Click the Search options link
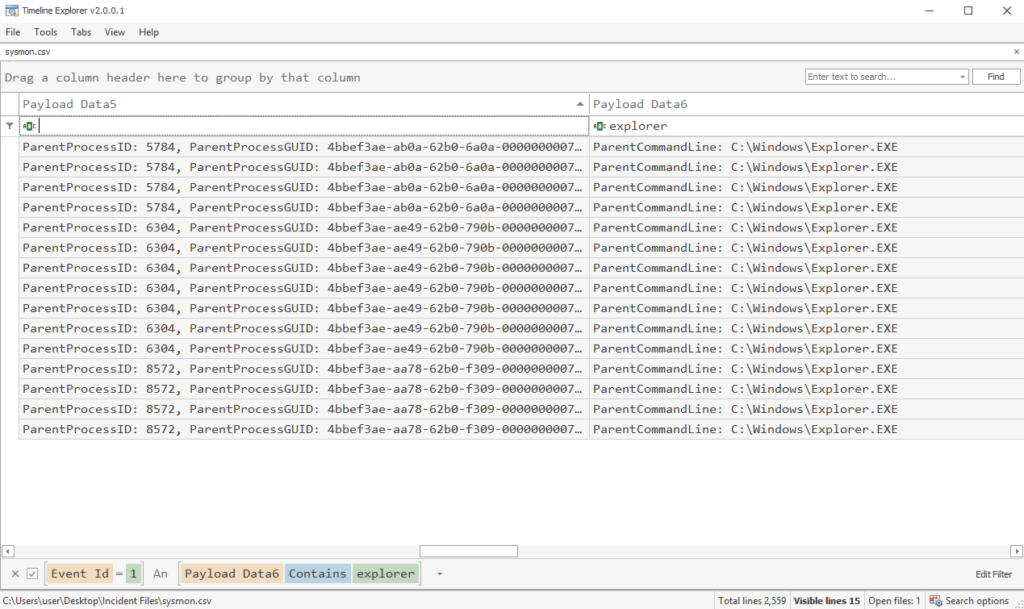1024x609 pixels. tap(977, 601)
